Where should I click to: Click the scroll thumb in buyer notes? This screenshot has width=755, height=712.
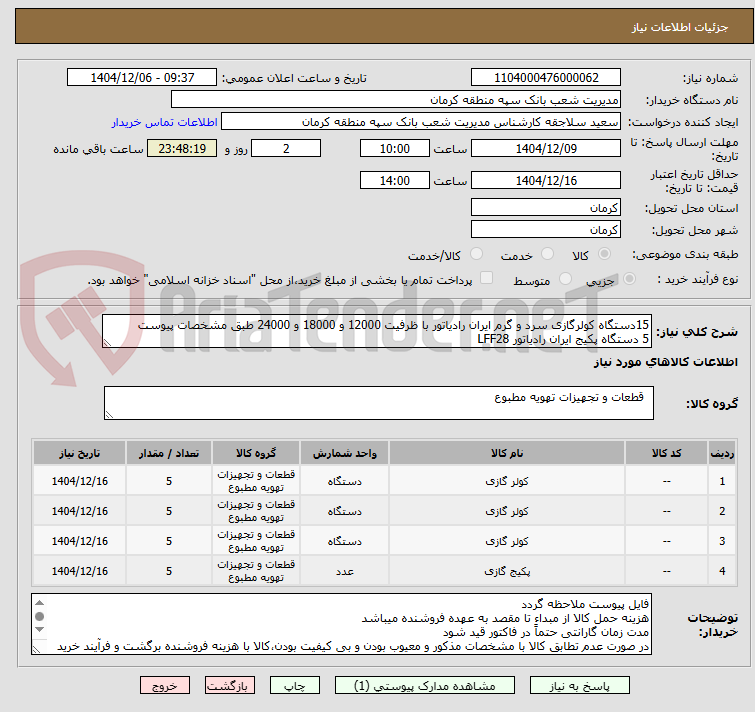coord(39,616)
